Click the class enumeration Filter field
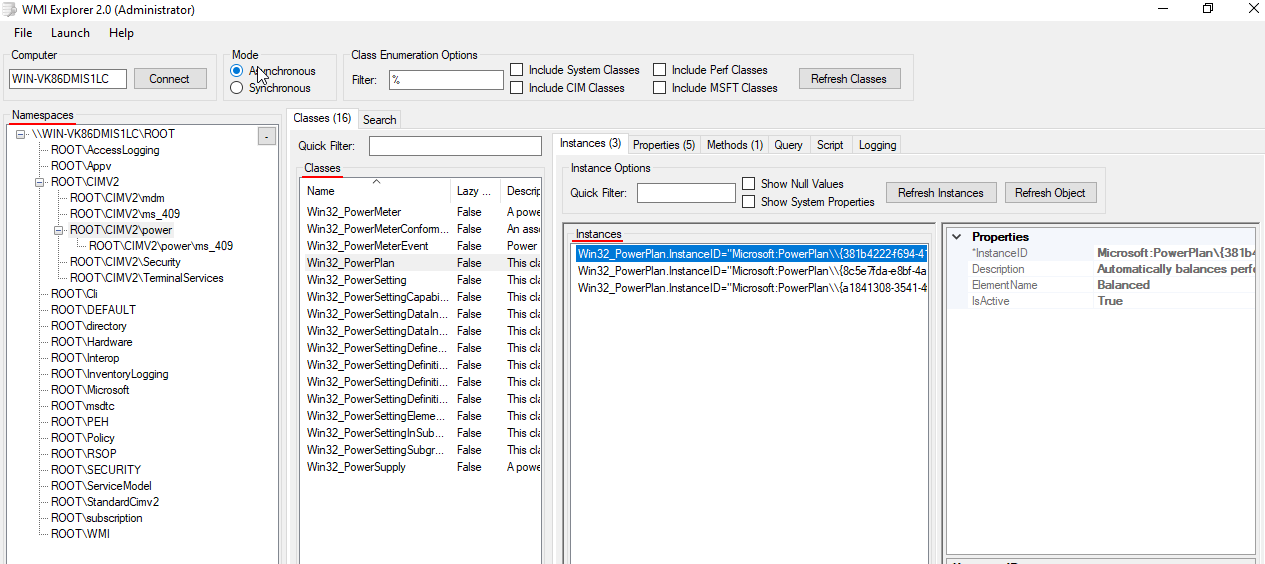 (x=446, y=80)
